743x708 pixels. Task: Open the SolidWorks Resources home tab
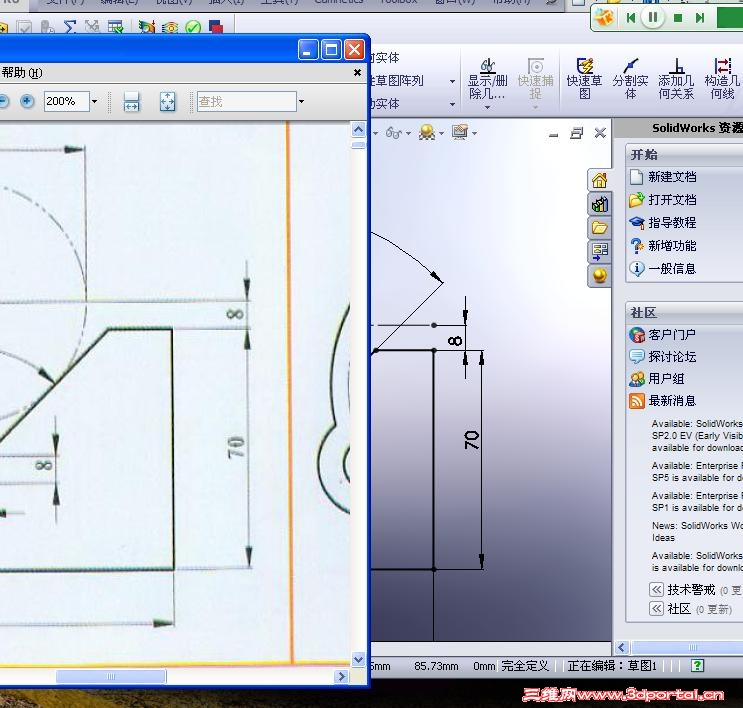pyautogui.click(x=599, y=180)
